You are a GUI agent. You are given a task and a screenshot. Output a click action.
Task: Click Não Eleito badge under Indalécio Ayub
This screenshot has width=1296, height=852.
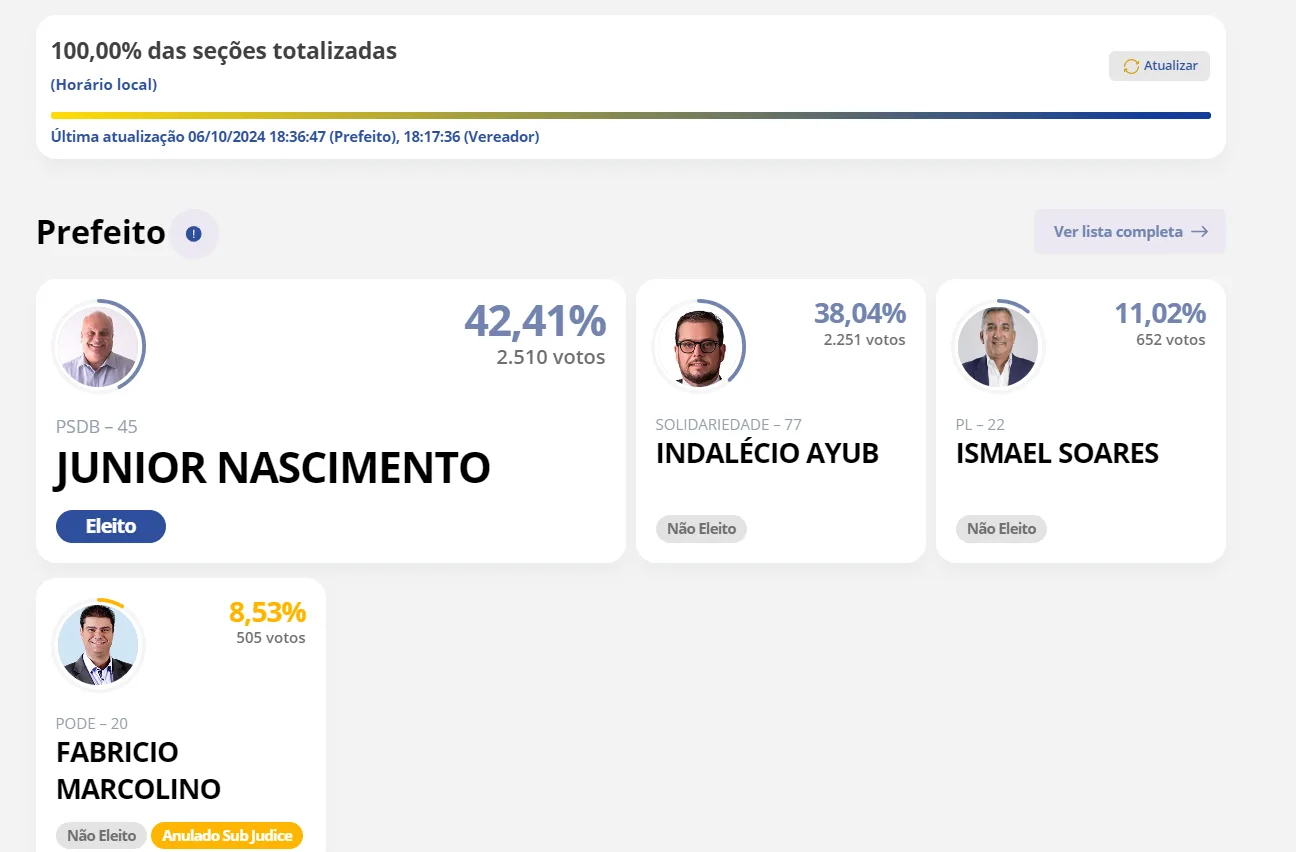701,529
